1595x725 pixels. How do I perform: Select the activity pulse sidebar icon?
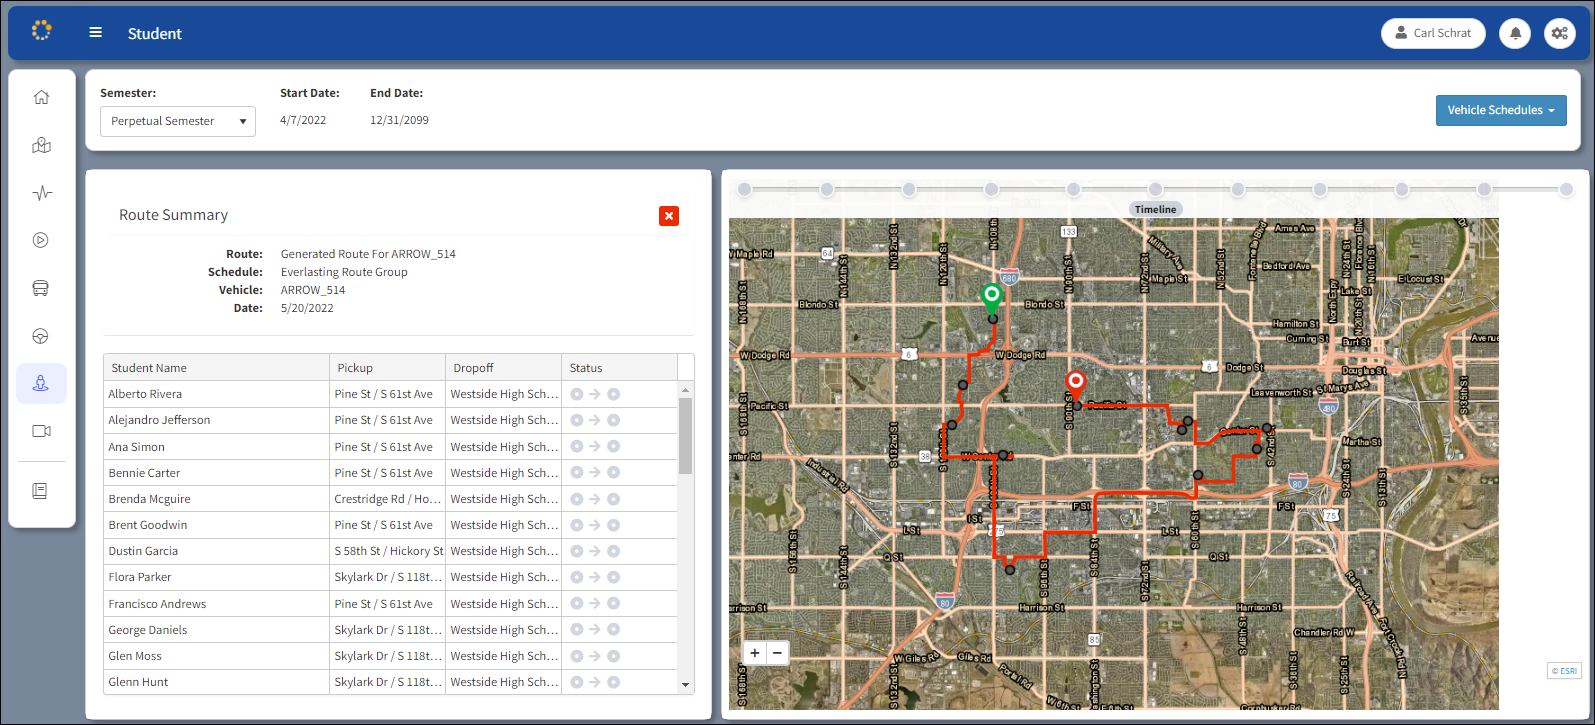point(41,193)
